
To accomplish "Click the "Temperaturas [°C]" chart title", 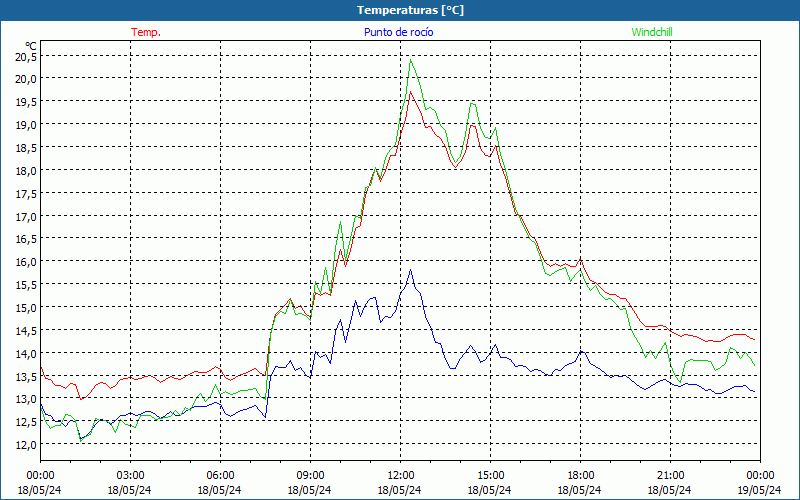I will click(x=410, y=10).
